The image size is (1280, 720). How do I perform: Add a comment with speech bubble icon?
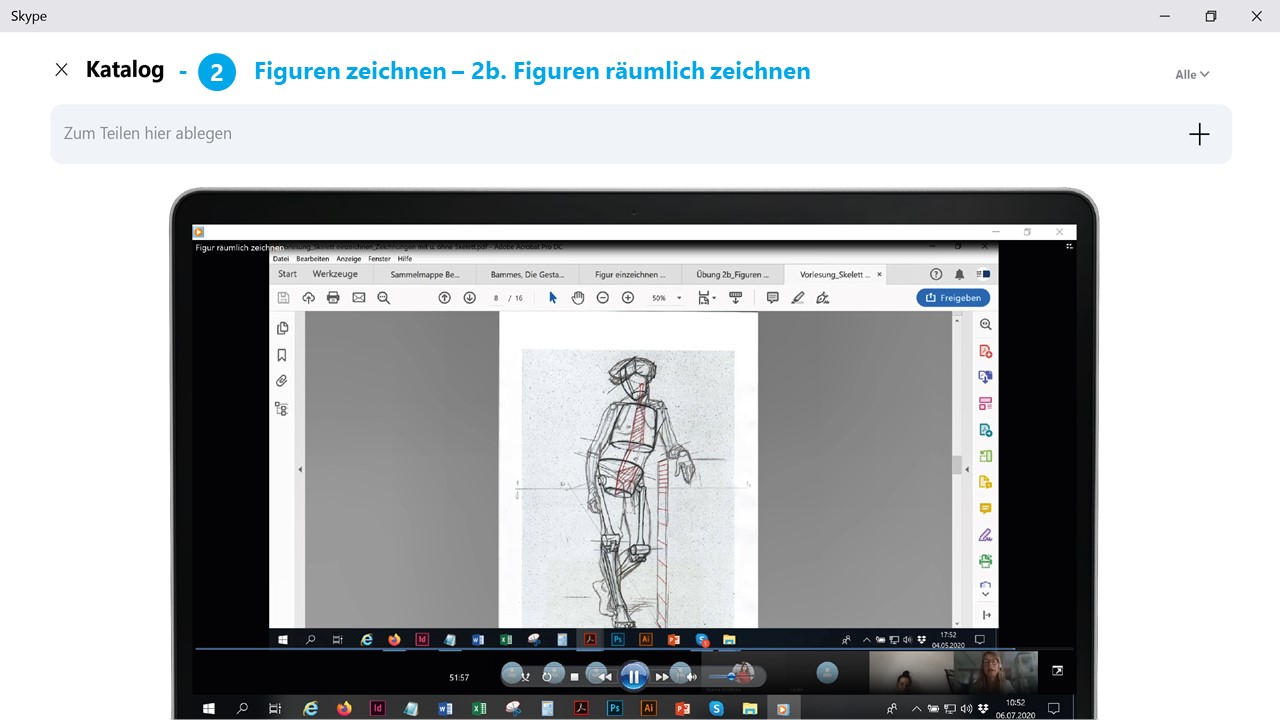772,298
